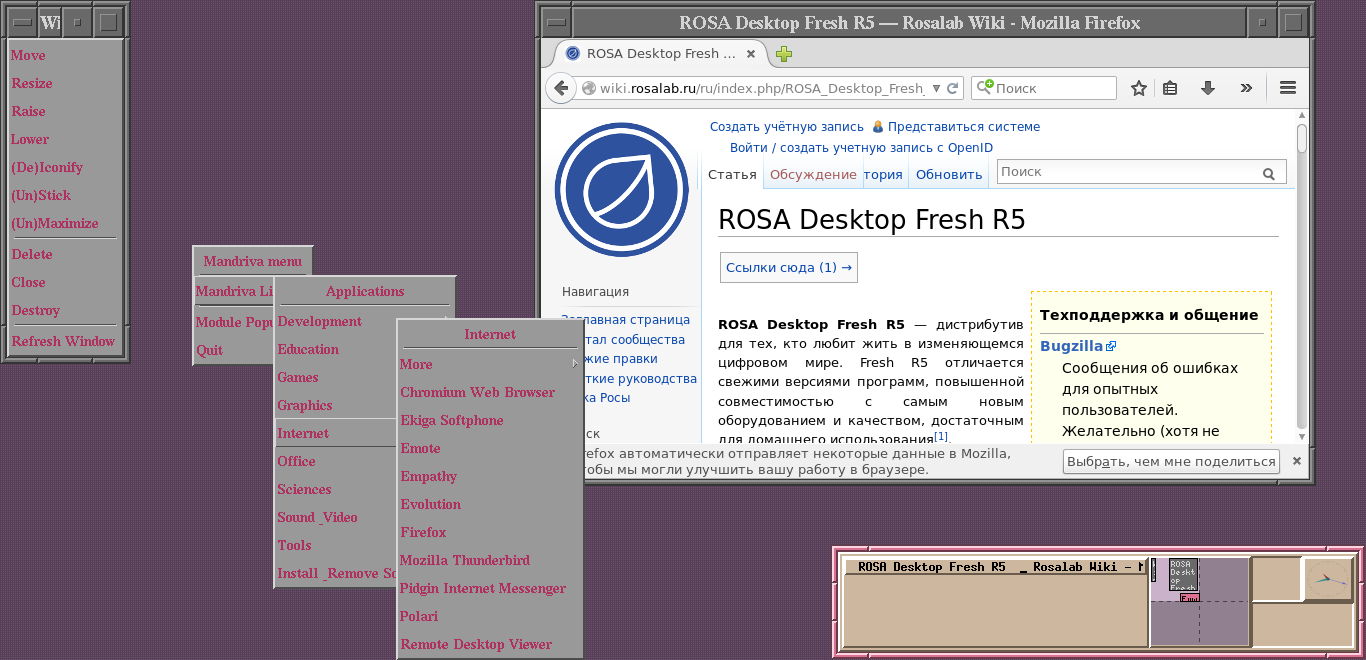The height and width of the screenshot is (660, 1366).
Task: Focus the Firefox address bar
Action: click(x=760, y=88)
